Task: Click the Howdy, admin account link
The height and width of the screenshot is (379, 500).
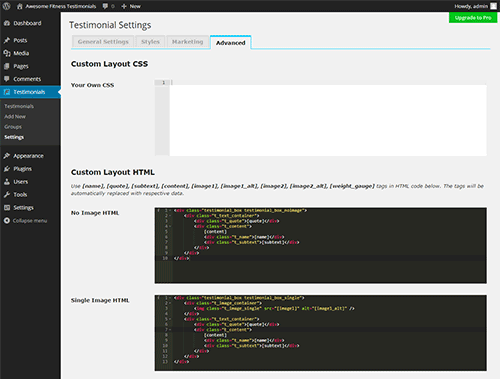Action: (471, 6)
